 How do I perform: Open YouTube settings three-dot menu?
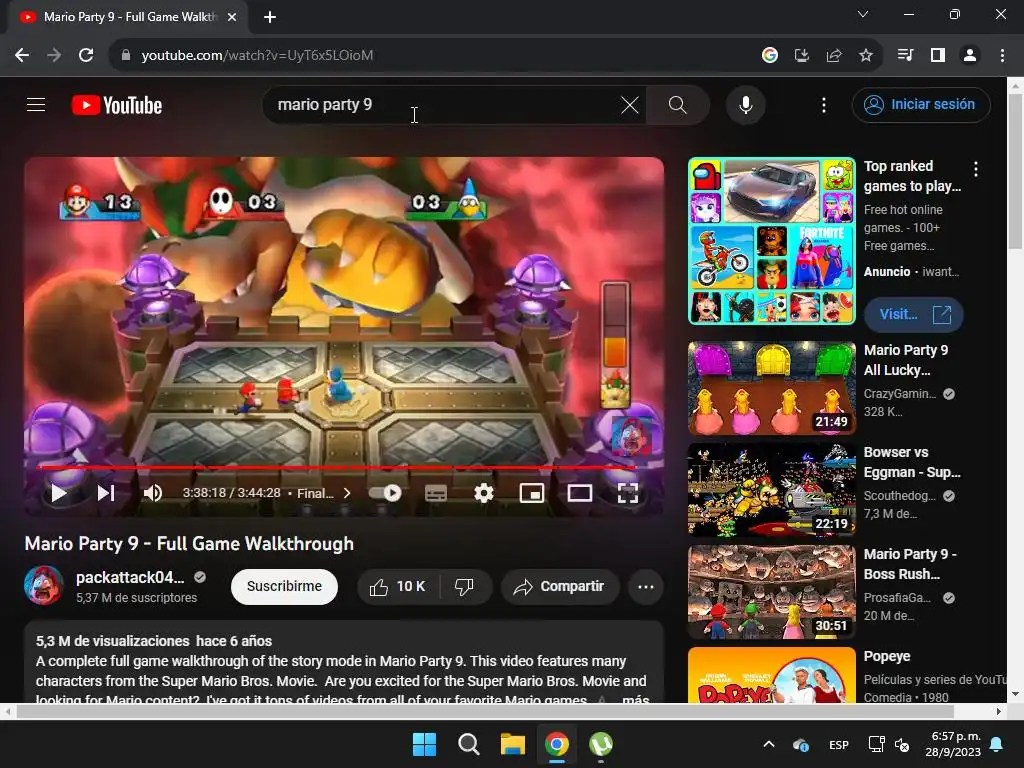pyautogui.click(x=824, y=104)
